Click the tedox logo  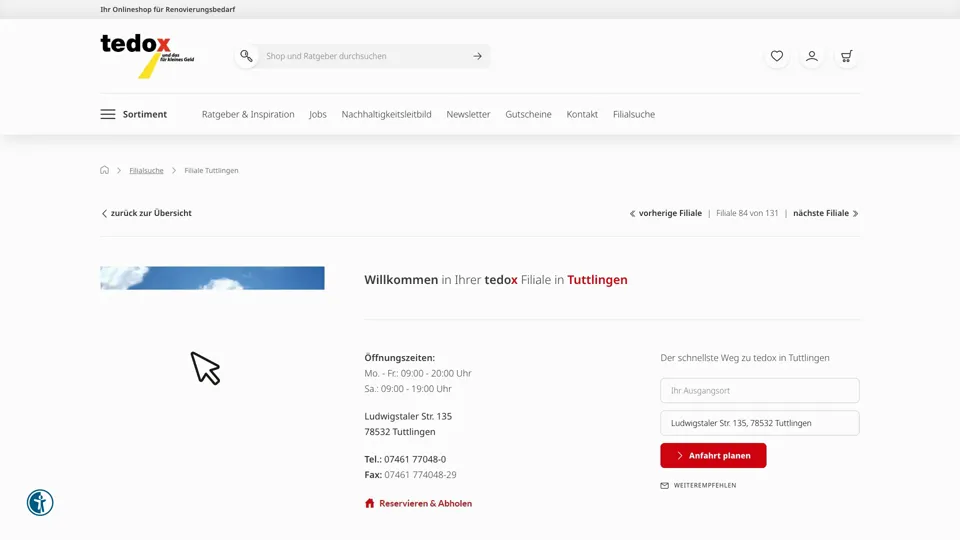click(148, 56)
